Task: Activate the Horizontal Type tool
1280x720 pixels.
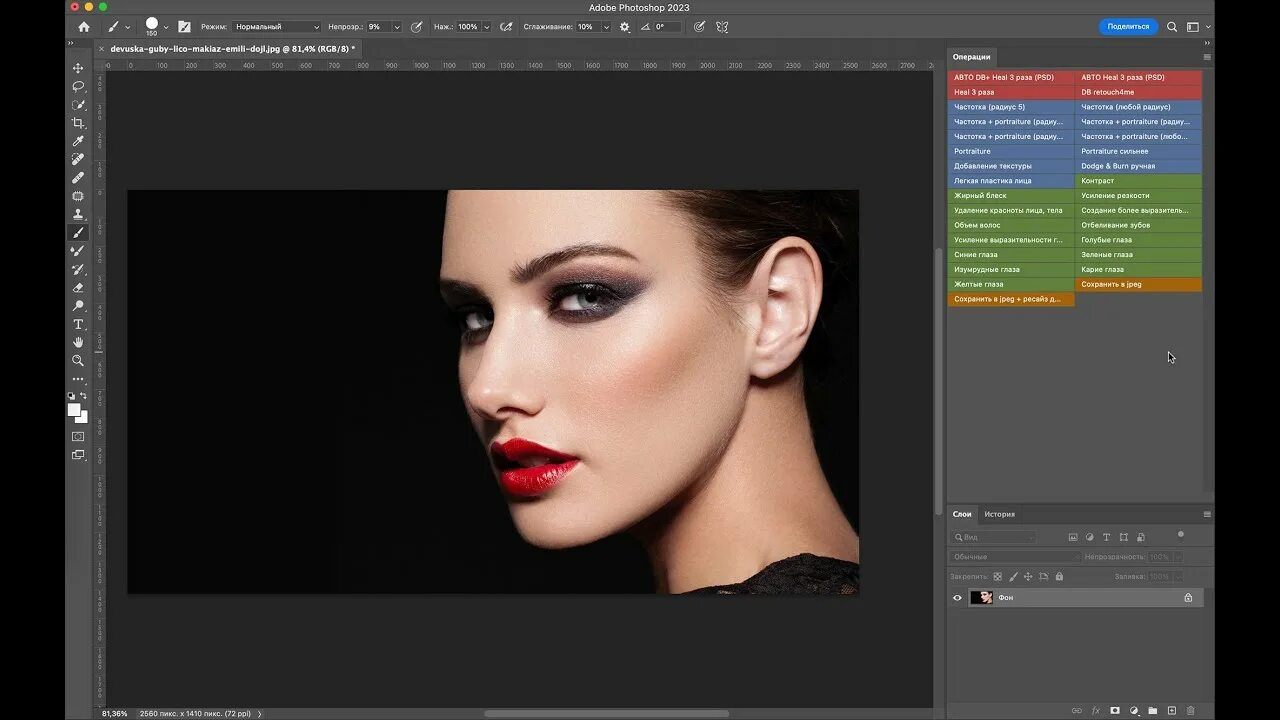Action: coord(78,324)
